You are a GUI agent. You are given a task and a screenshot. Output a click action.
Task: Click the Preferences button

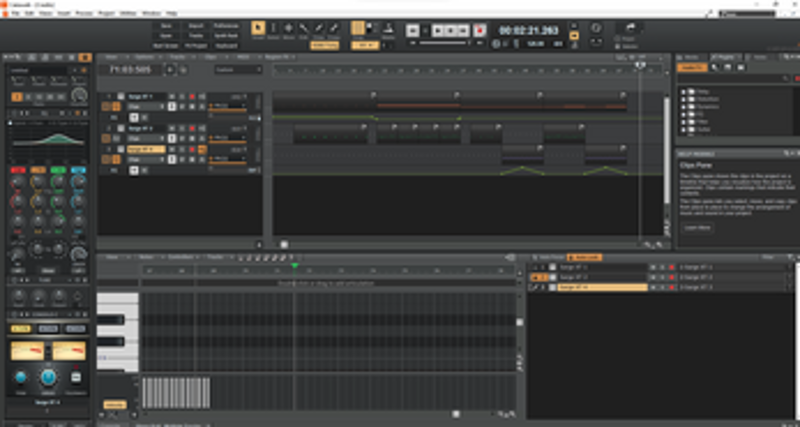point(226,26)
